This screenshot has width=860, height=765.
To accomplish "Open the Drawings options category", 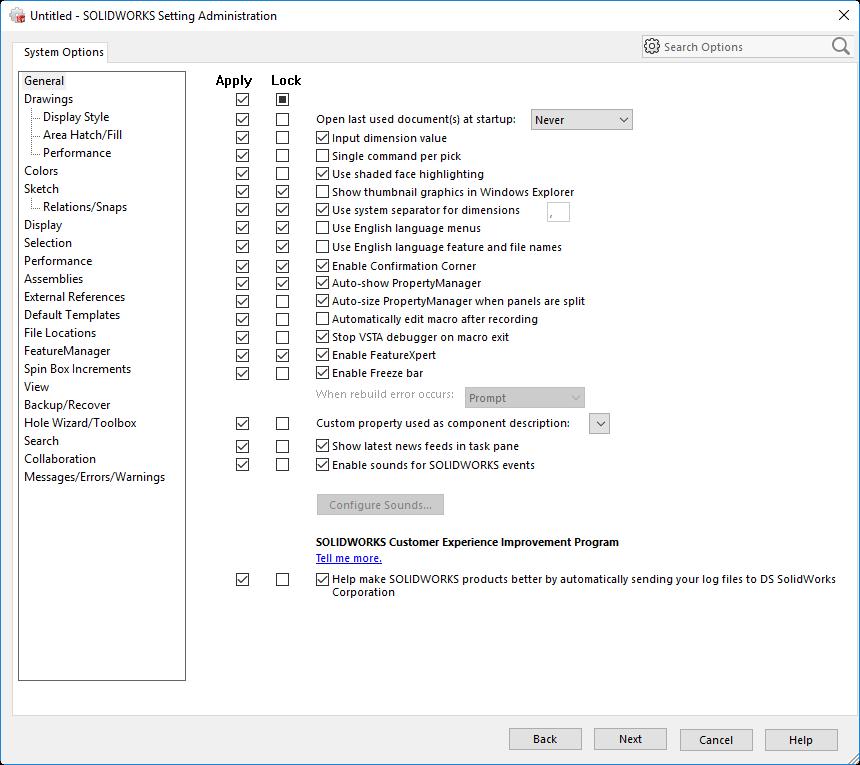I will [x=48, y=99].
